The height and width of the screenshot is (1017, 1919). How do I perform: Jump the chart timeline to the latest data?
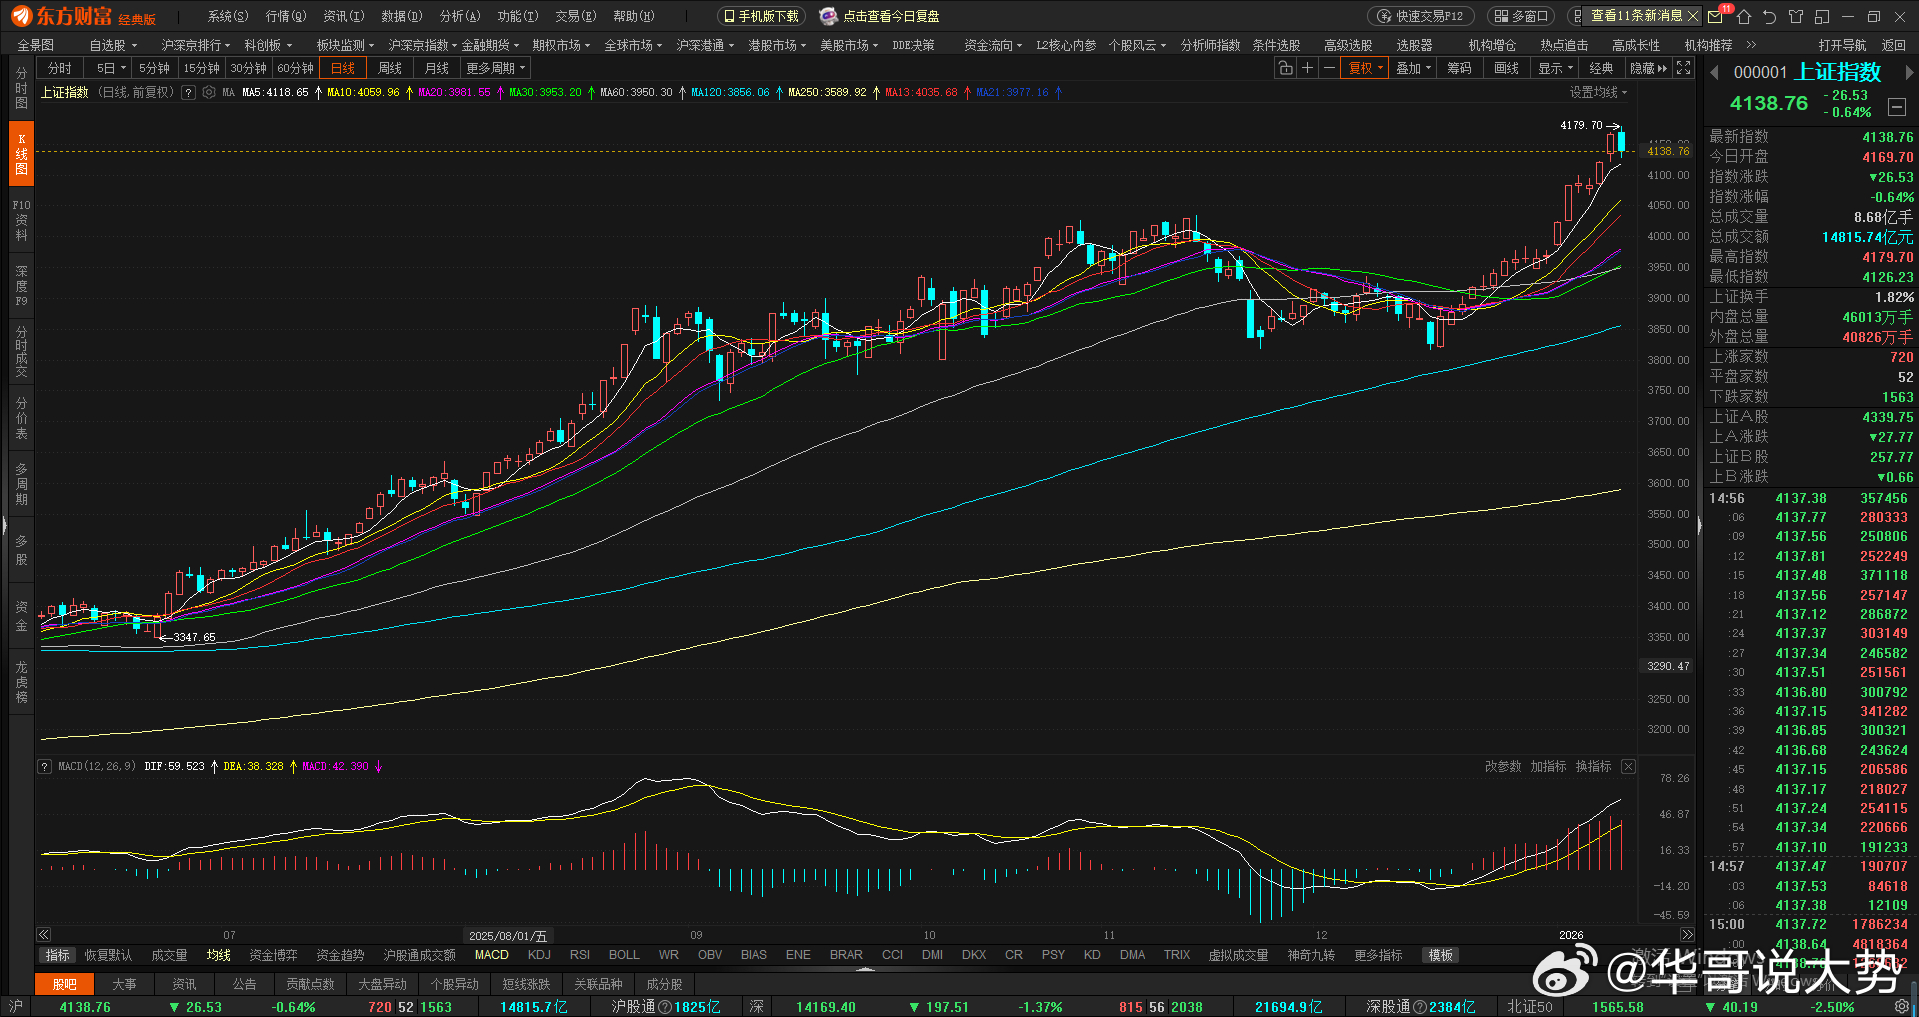point(1687,935)
